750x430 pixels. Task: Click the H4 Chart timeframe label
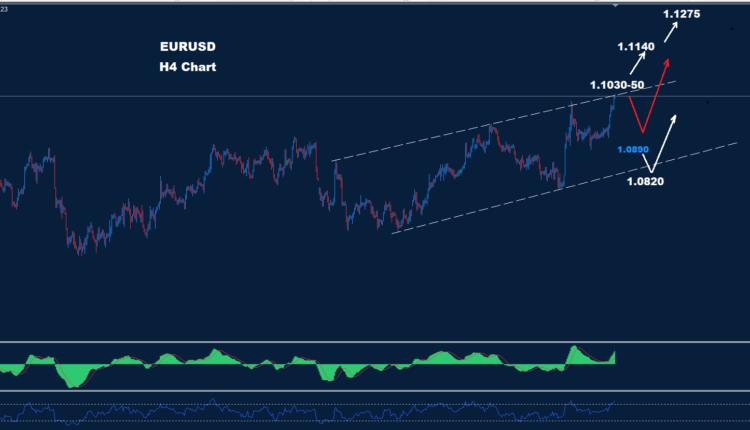pos(187,67)
